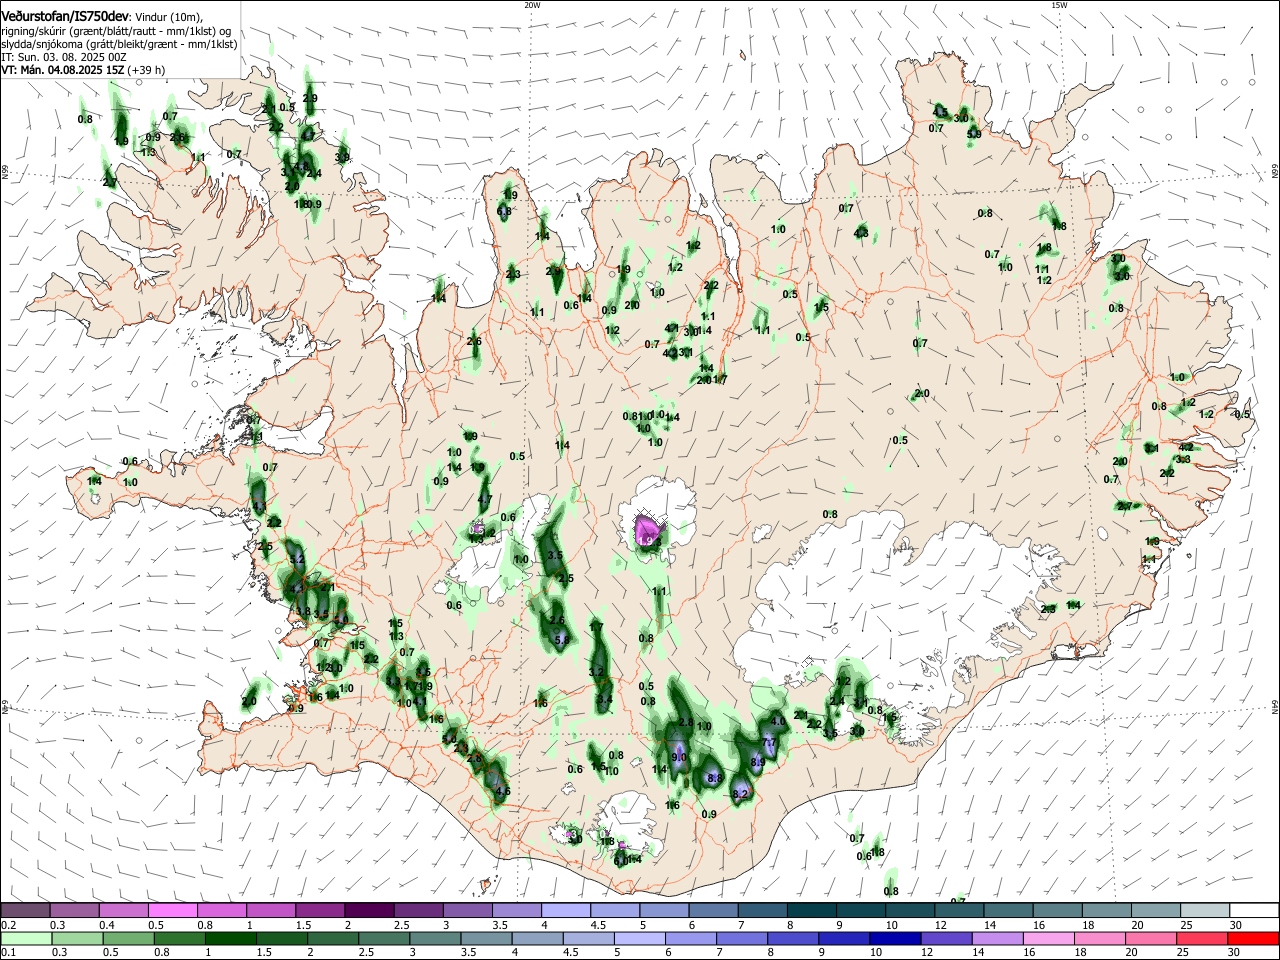Select upper legend swatch between 2 and 2.5
The image size is (1280, 960).
(x=369, y=911)
